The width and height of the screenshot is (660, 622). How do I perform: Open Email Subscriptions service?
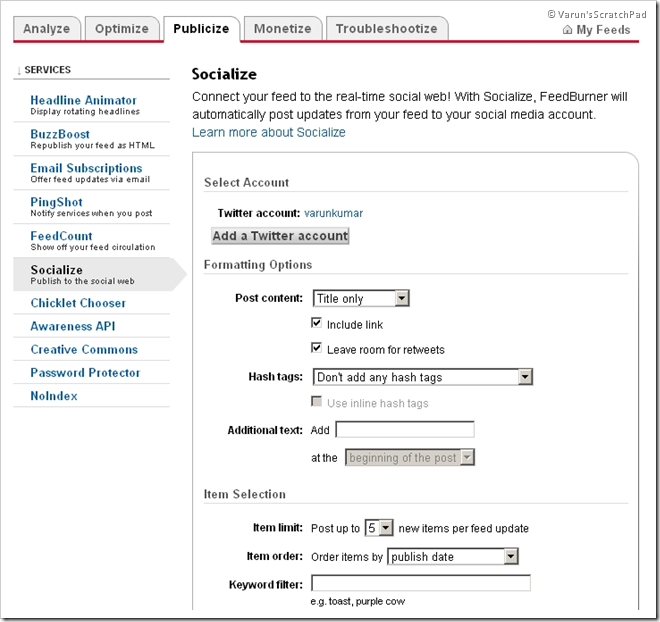(86, 168)
